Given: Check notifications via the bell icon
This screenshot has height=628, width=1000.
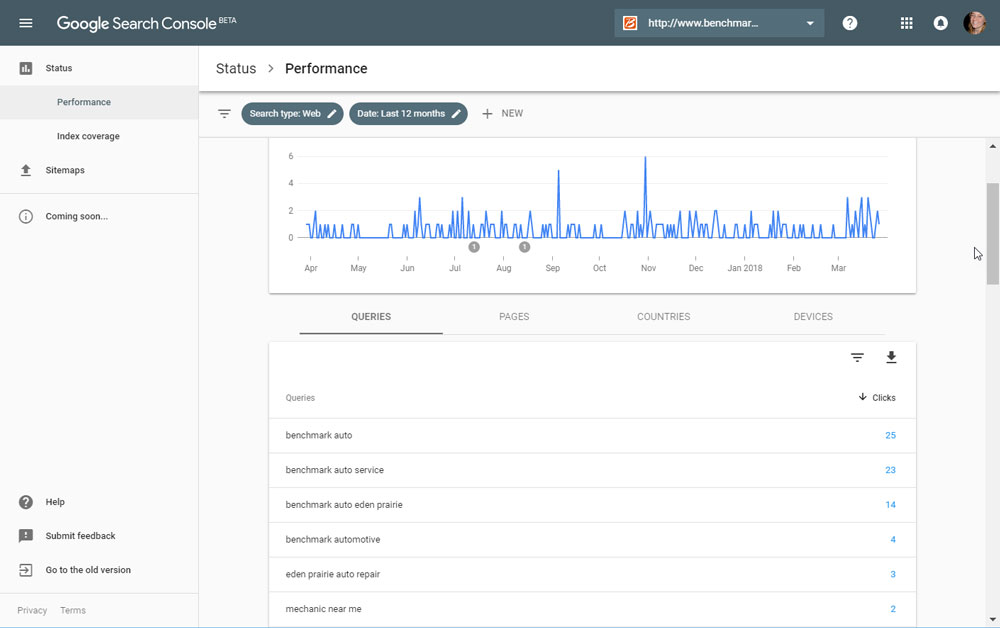Looking at the screenshot, I should [x=940, y=22].
